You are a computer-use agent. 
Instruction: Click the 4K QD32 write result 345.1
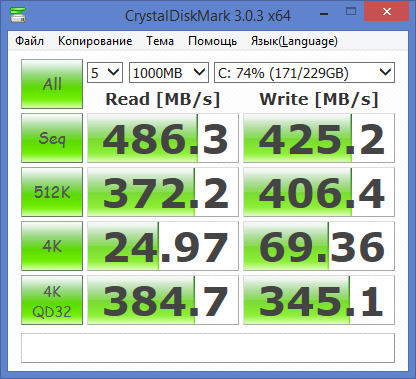point(319,300)
